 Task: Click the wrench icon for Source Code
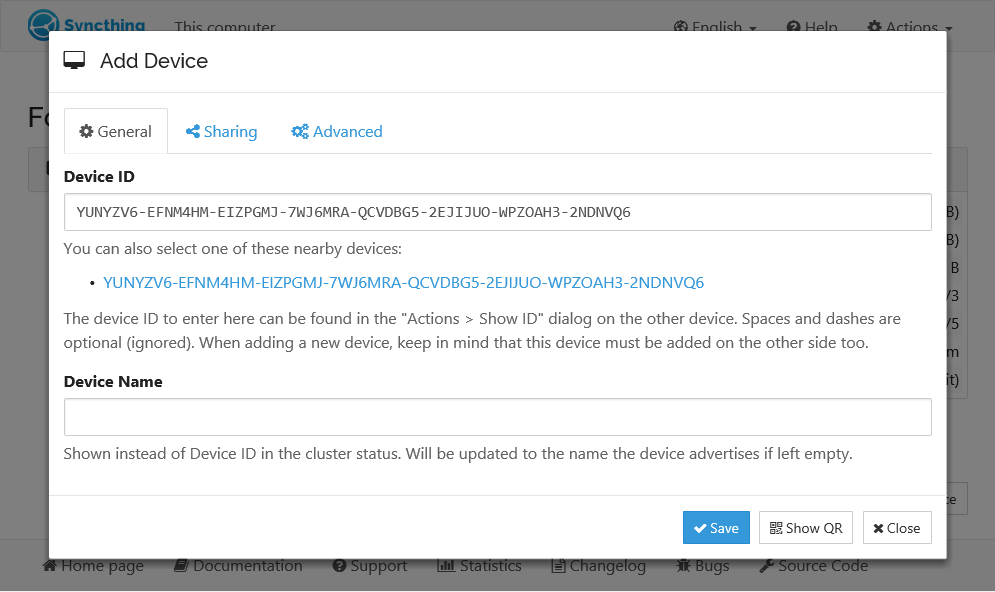click(766, 566)
